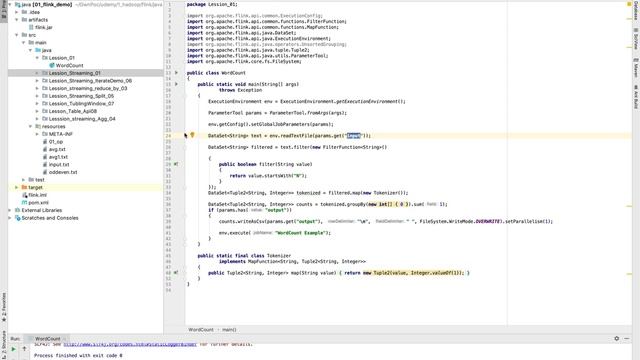Open the Favorites tool window tab
640x360 pixels.
(x=4, y=307)
